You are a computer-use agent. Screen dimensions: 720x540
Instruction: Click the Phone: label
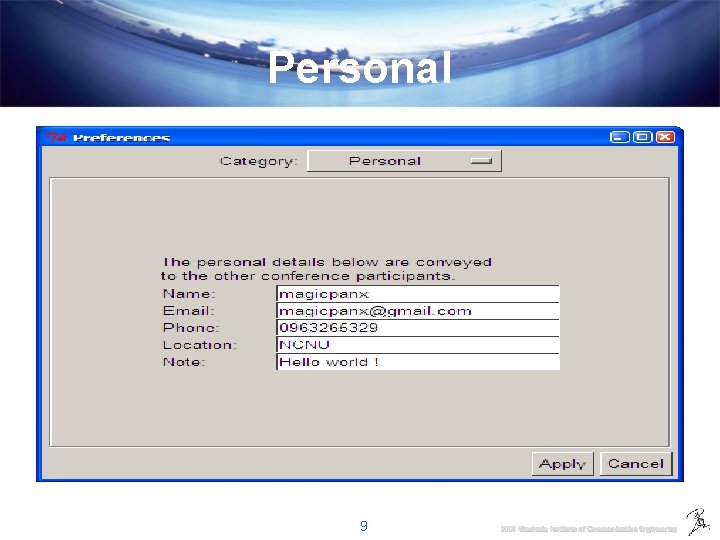[191, 328]
